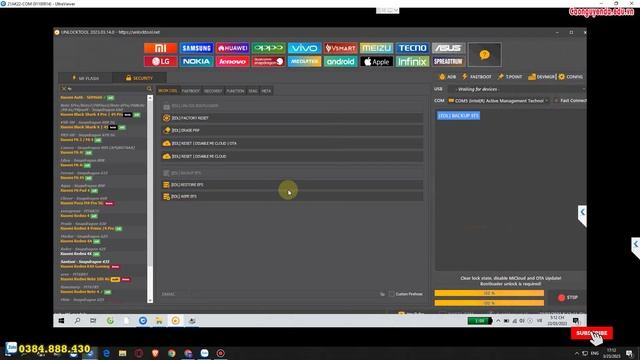The image size is (640, 360).
Task: Open the Meta sub-tab
Action: click(266, 91)
